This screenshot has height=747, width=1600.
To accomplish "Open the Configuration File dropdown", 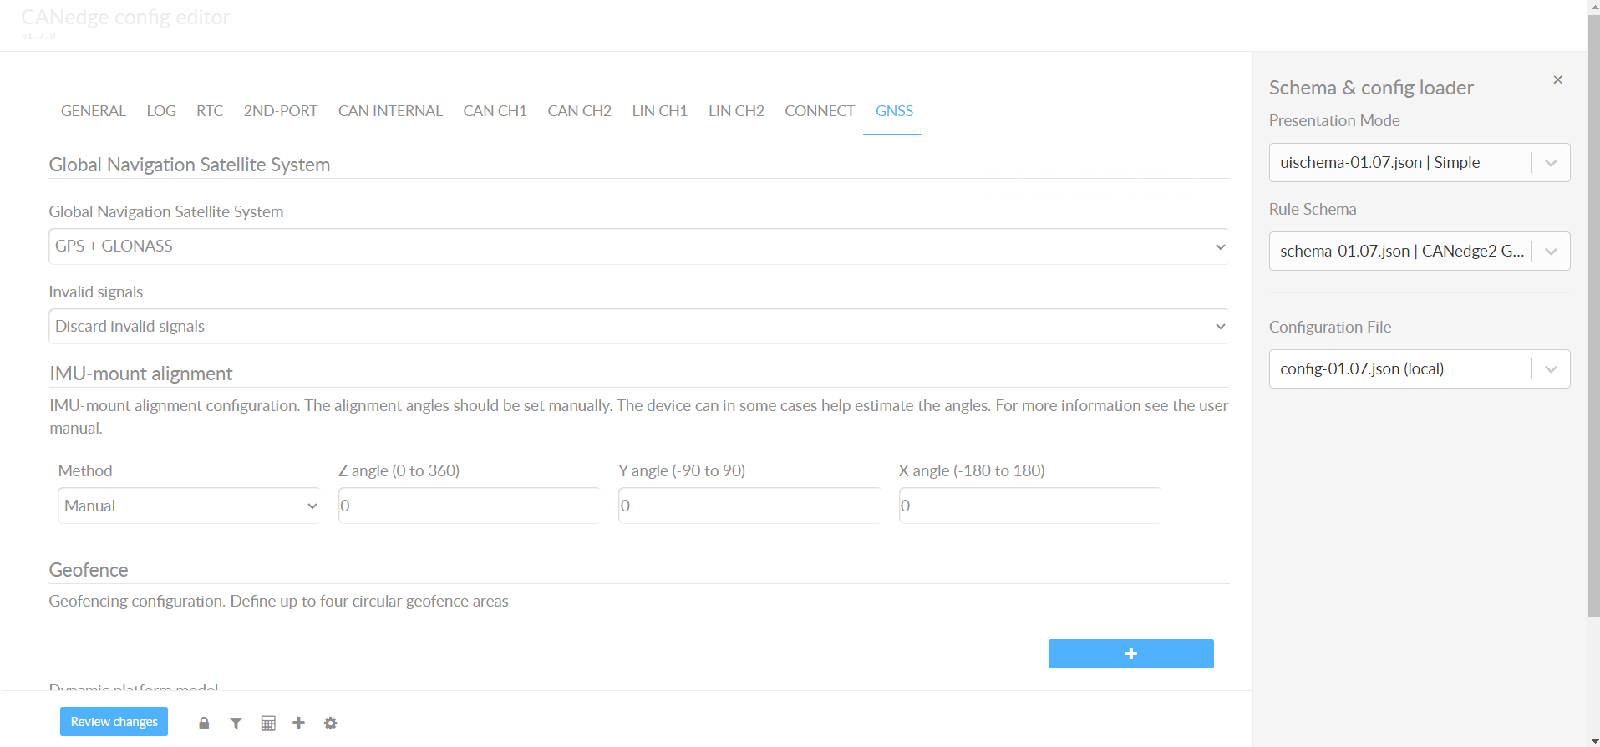I will [x=1419, y=369].
